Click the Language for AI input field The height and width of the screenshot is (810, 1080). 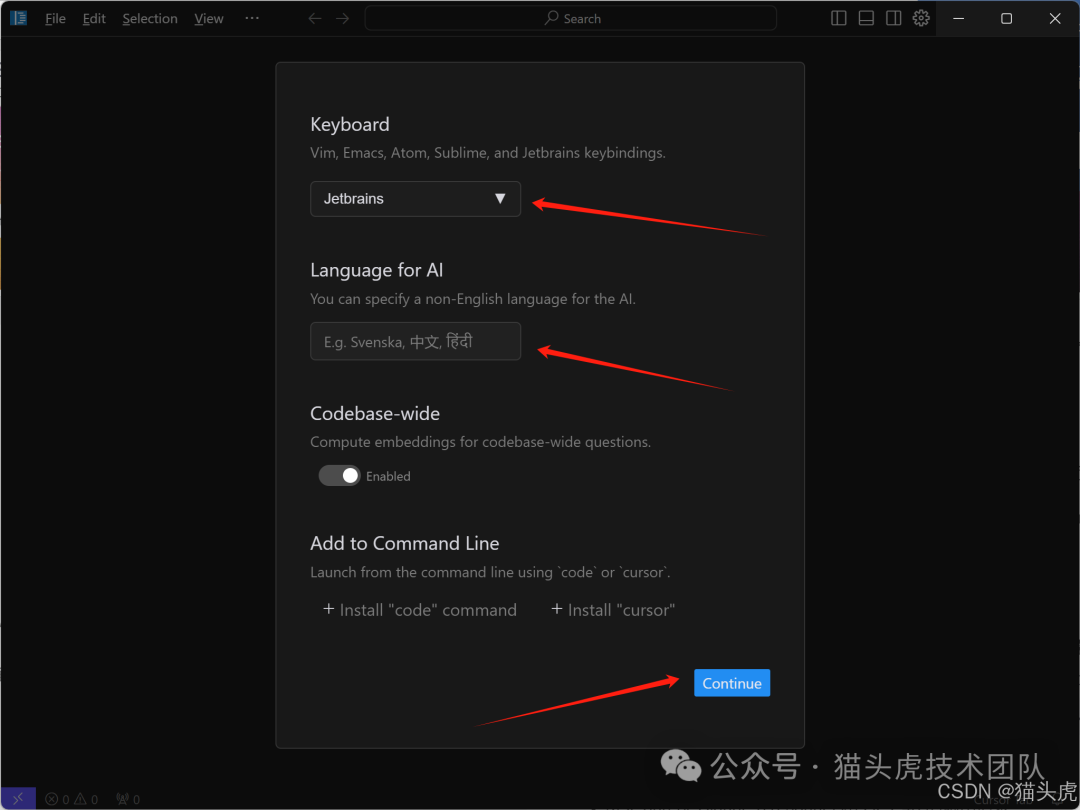[415, 342]
